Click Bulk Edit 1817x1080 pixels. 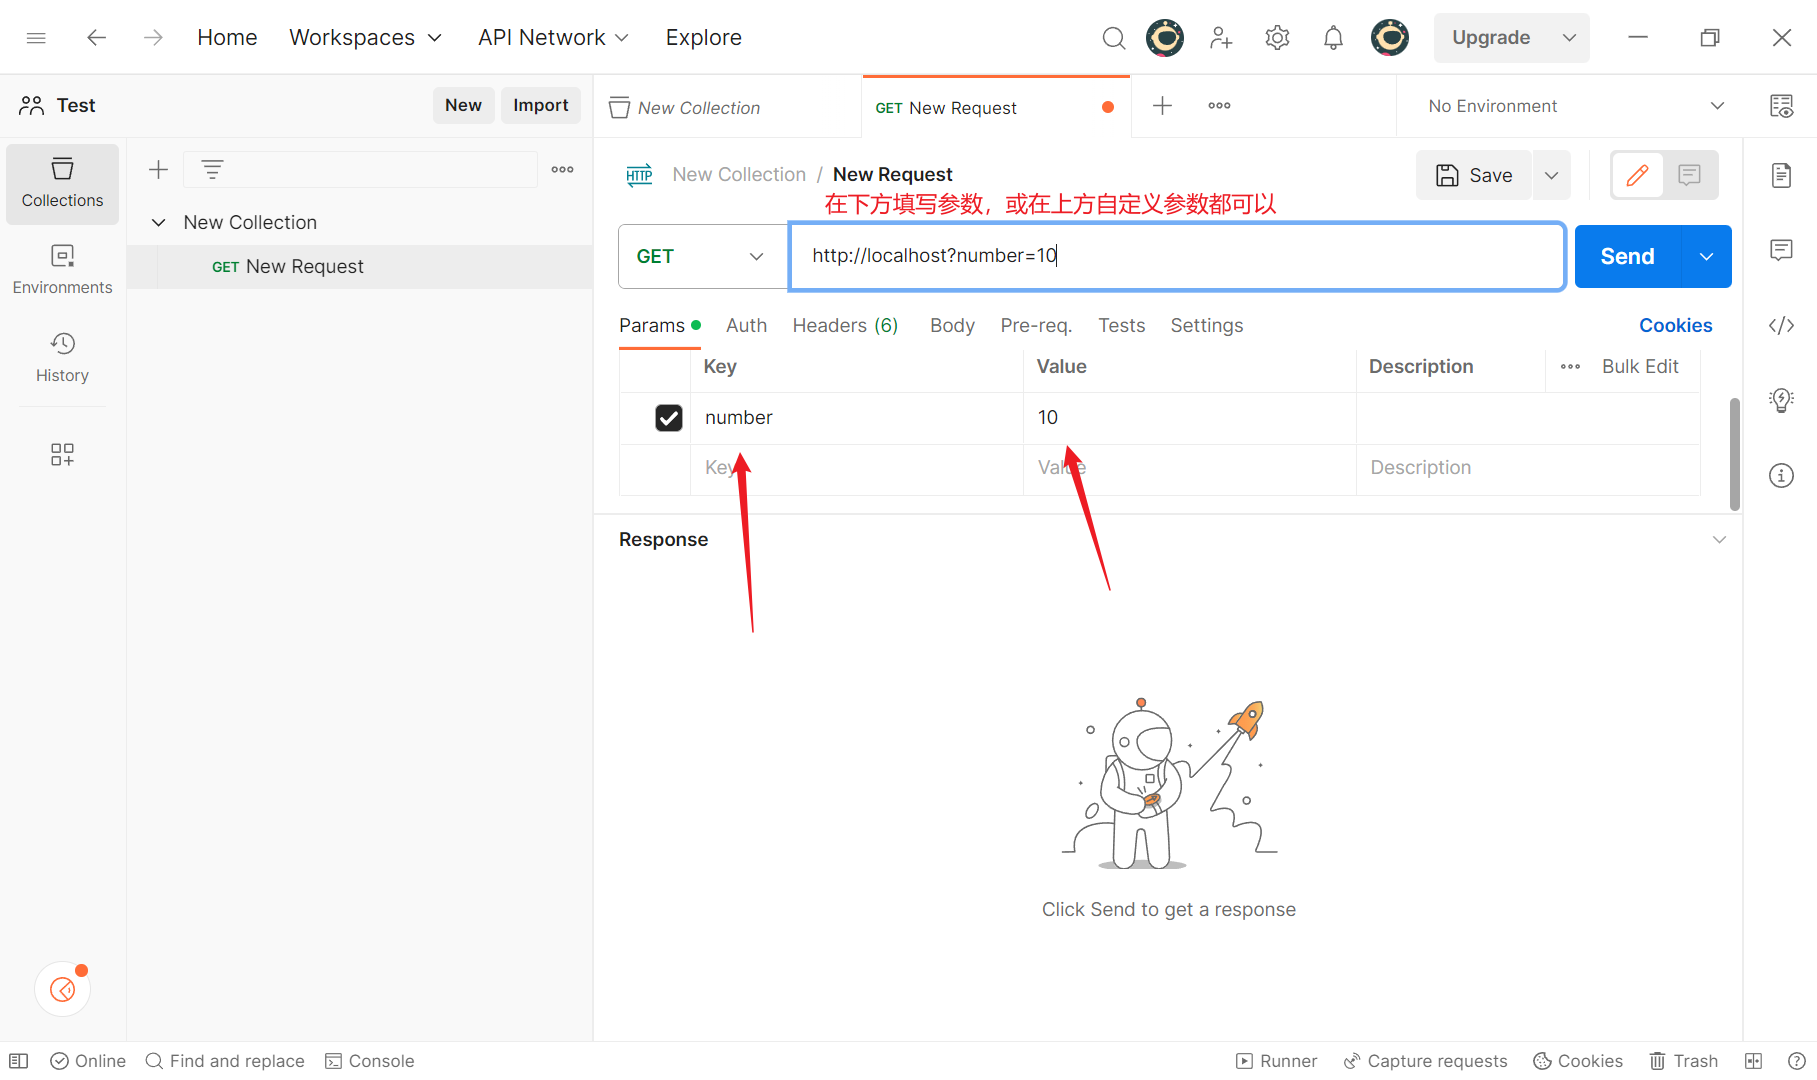(x=1640, y=367)
